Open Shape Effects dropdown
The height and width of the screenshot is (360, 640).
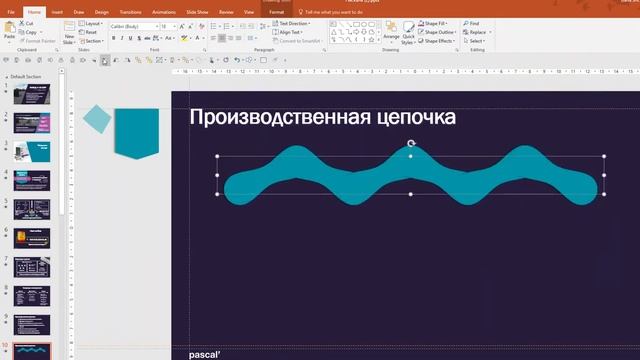[x=436, y=41]
